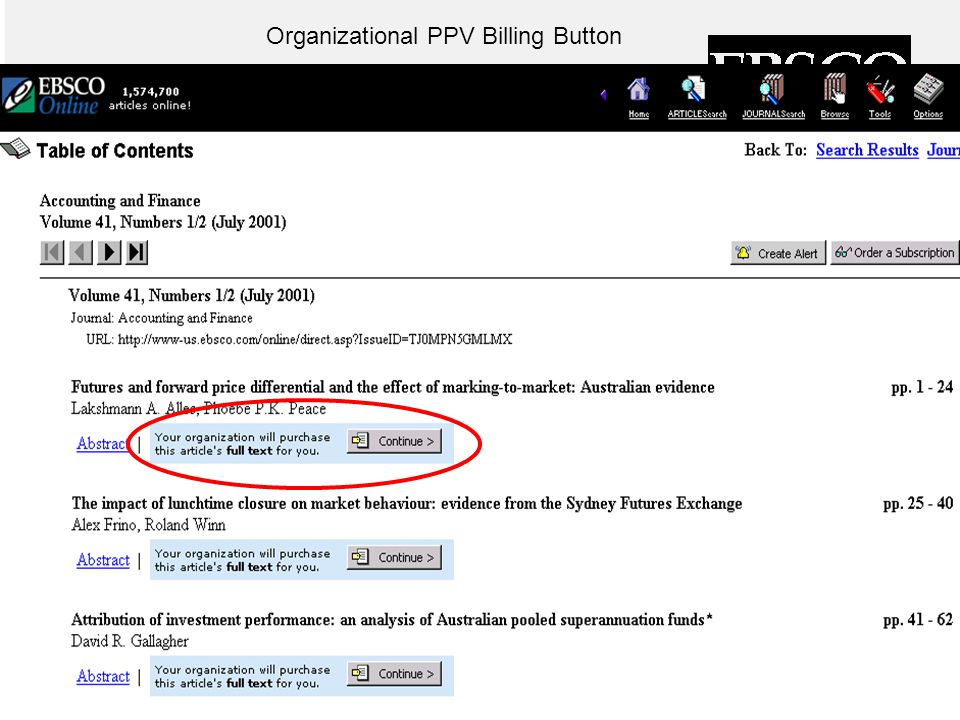The image size is (960, 720).
Task: Go to Home via house icon
Action: pos(639,90)
